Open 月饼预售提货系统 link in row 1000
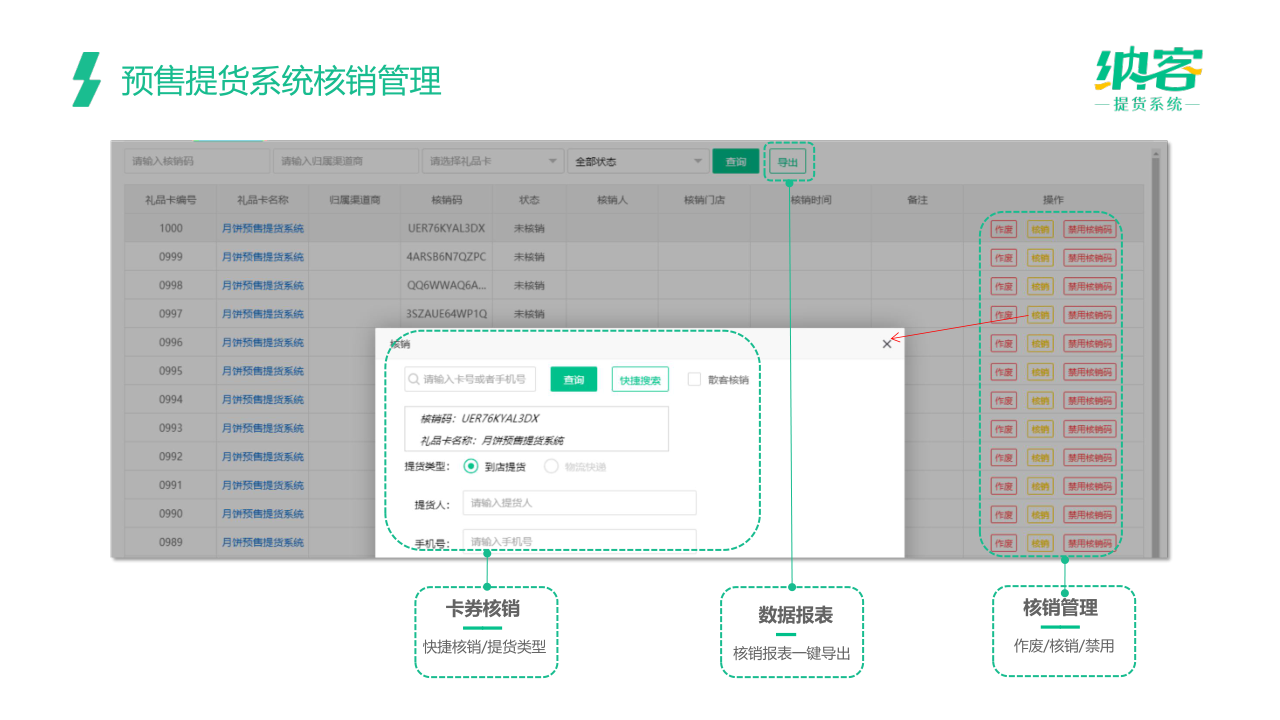Viewport: 1280px width, 720px height. 262,229
